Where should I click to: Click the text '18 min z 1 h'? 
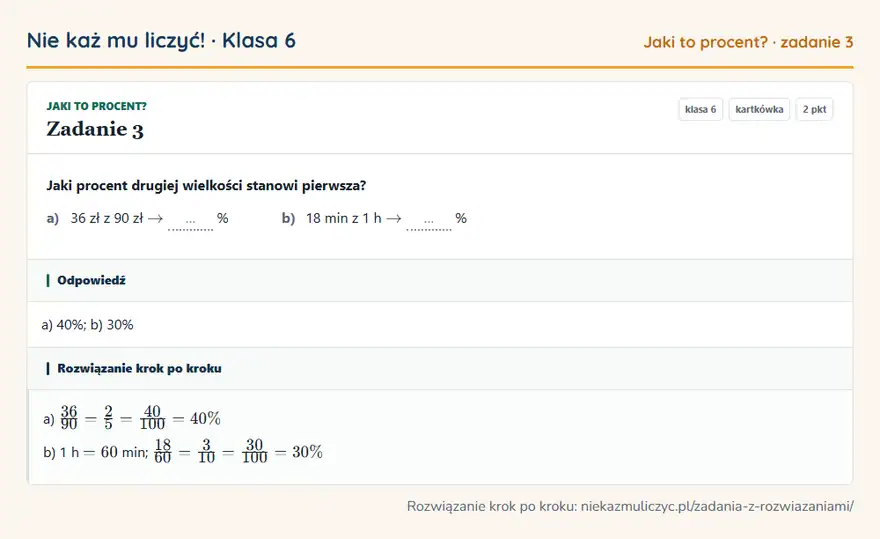343,218
